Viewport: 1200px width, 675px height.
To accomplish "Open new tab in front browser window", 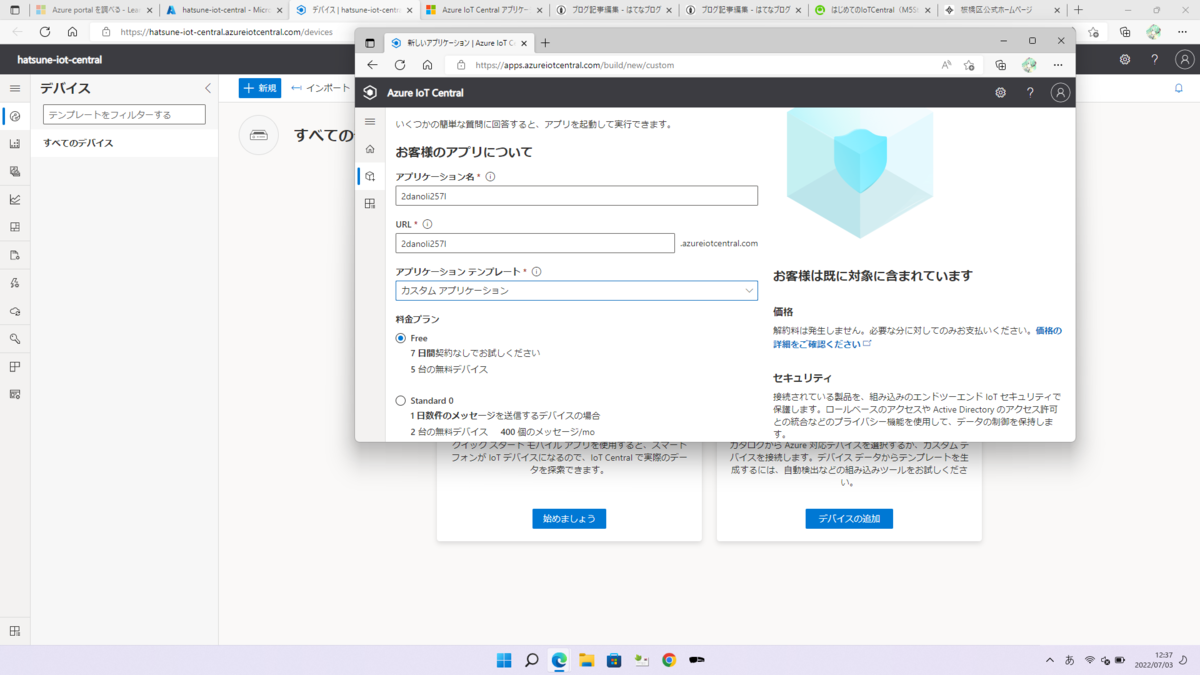I will coord(545,43).
